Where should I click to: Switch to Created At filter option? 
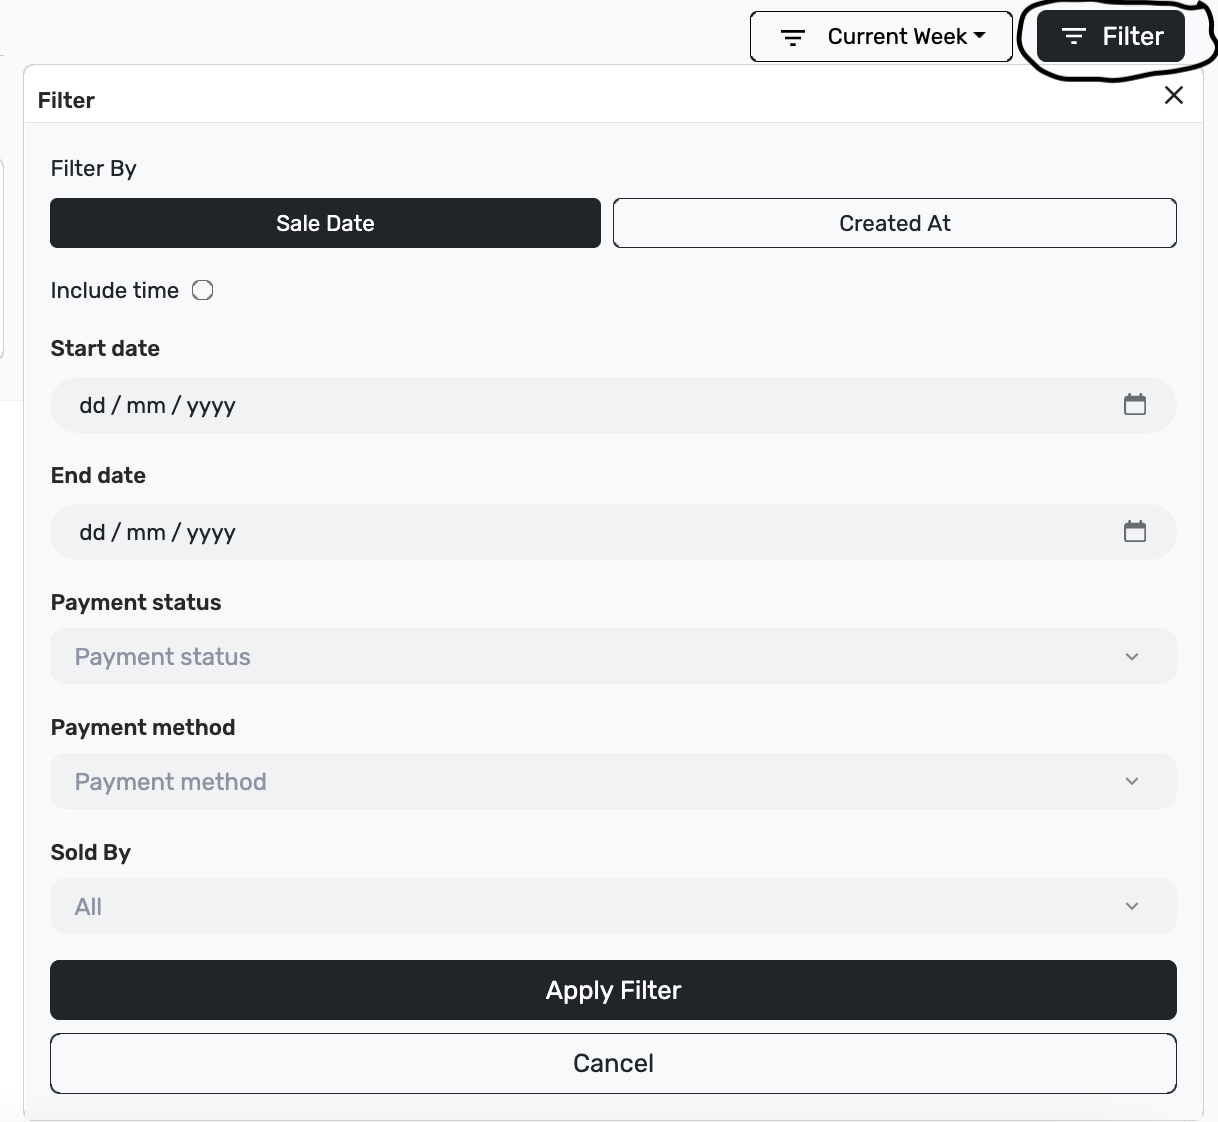click(895, 223)
